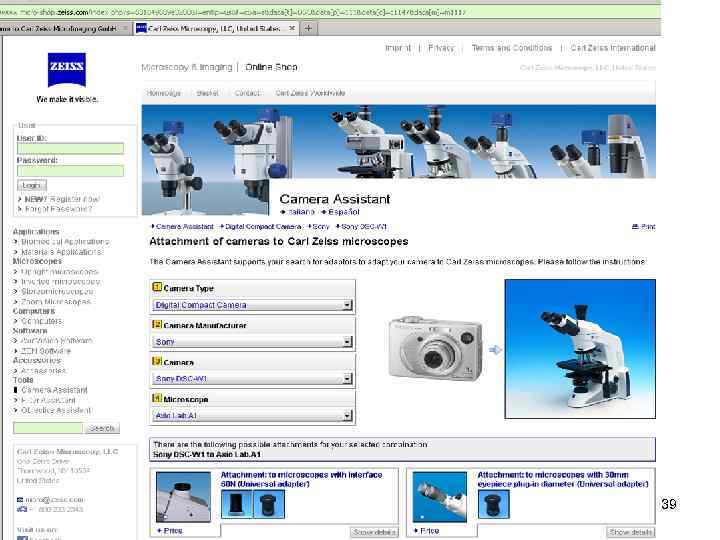
Task: Open the Privacy link
Action: [441, 48]
